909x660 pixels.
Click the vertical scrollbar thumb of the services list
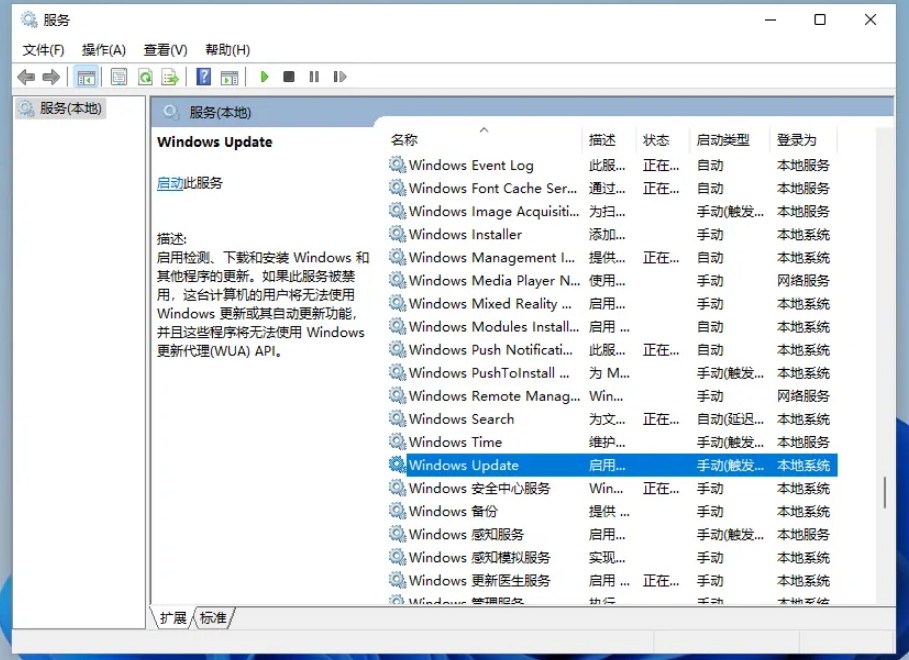point(885,492)
